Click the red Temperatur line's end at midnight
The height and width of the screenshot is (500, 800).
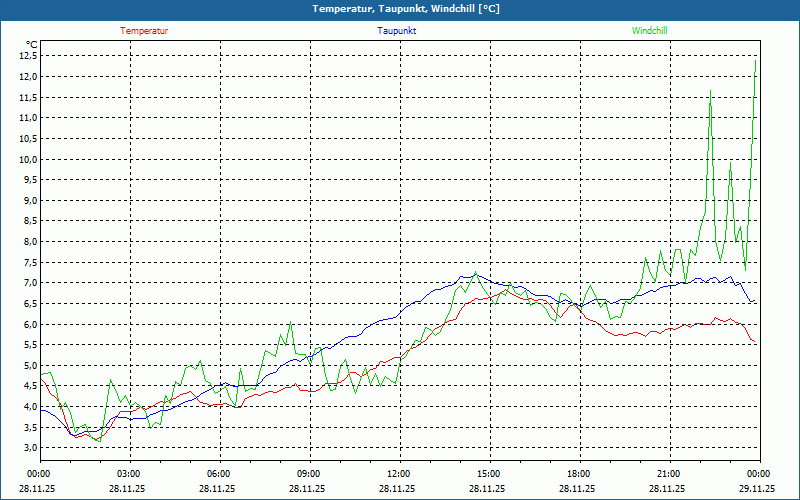(x=755, y=343)
